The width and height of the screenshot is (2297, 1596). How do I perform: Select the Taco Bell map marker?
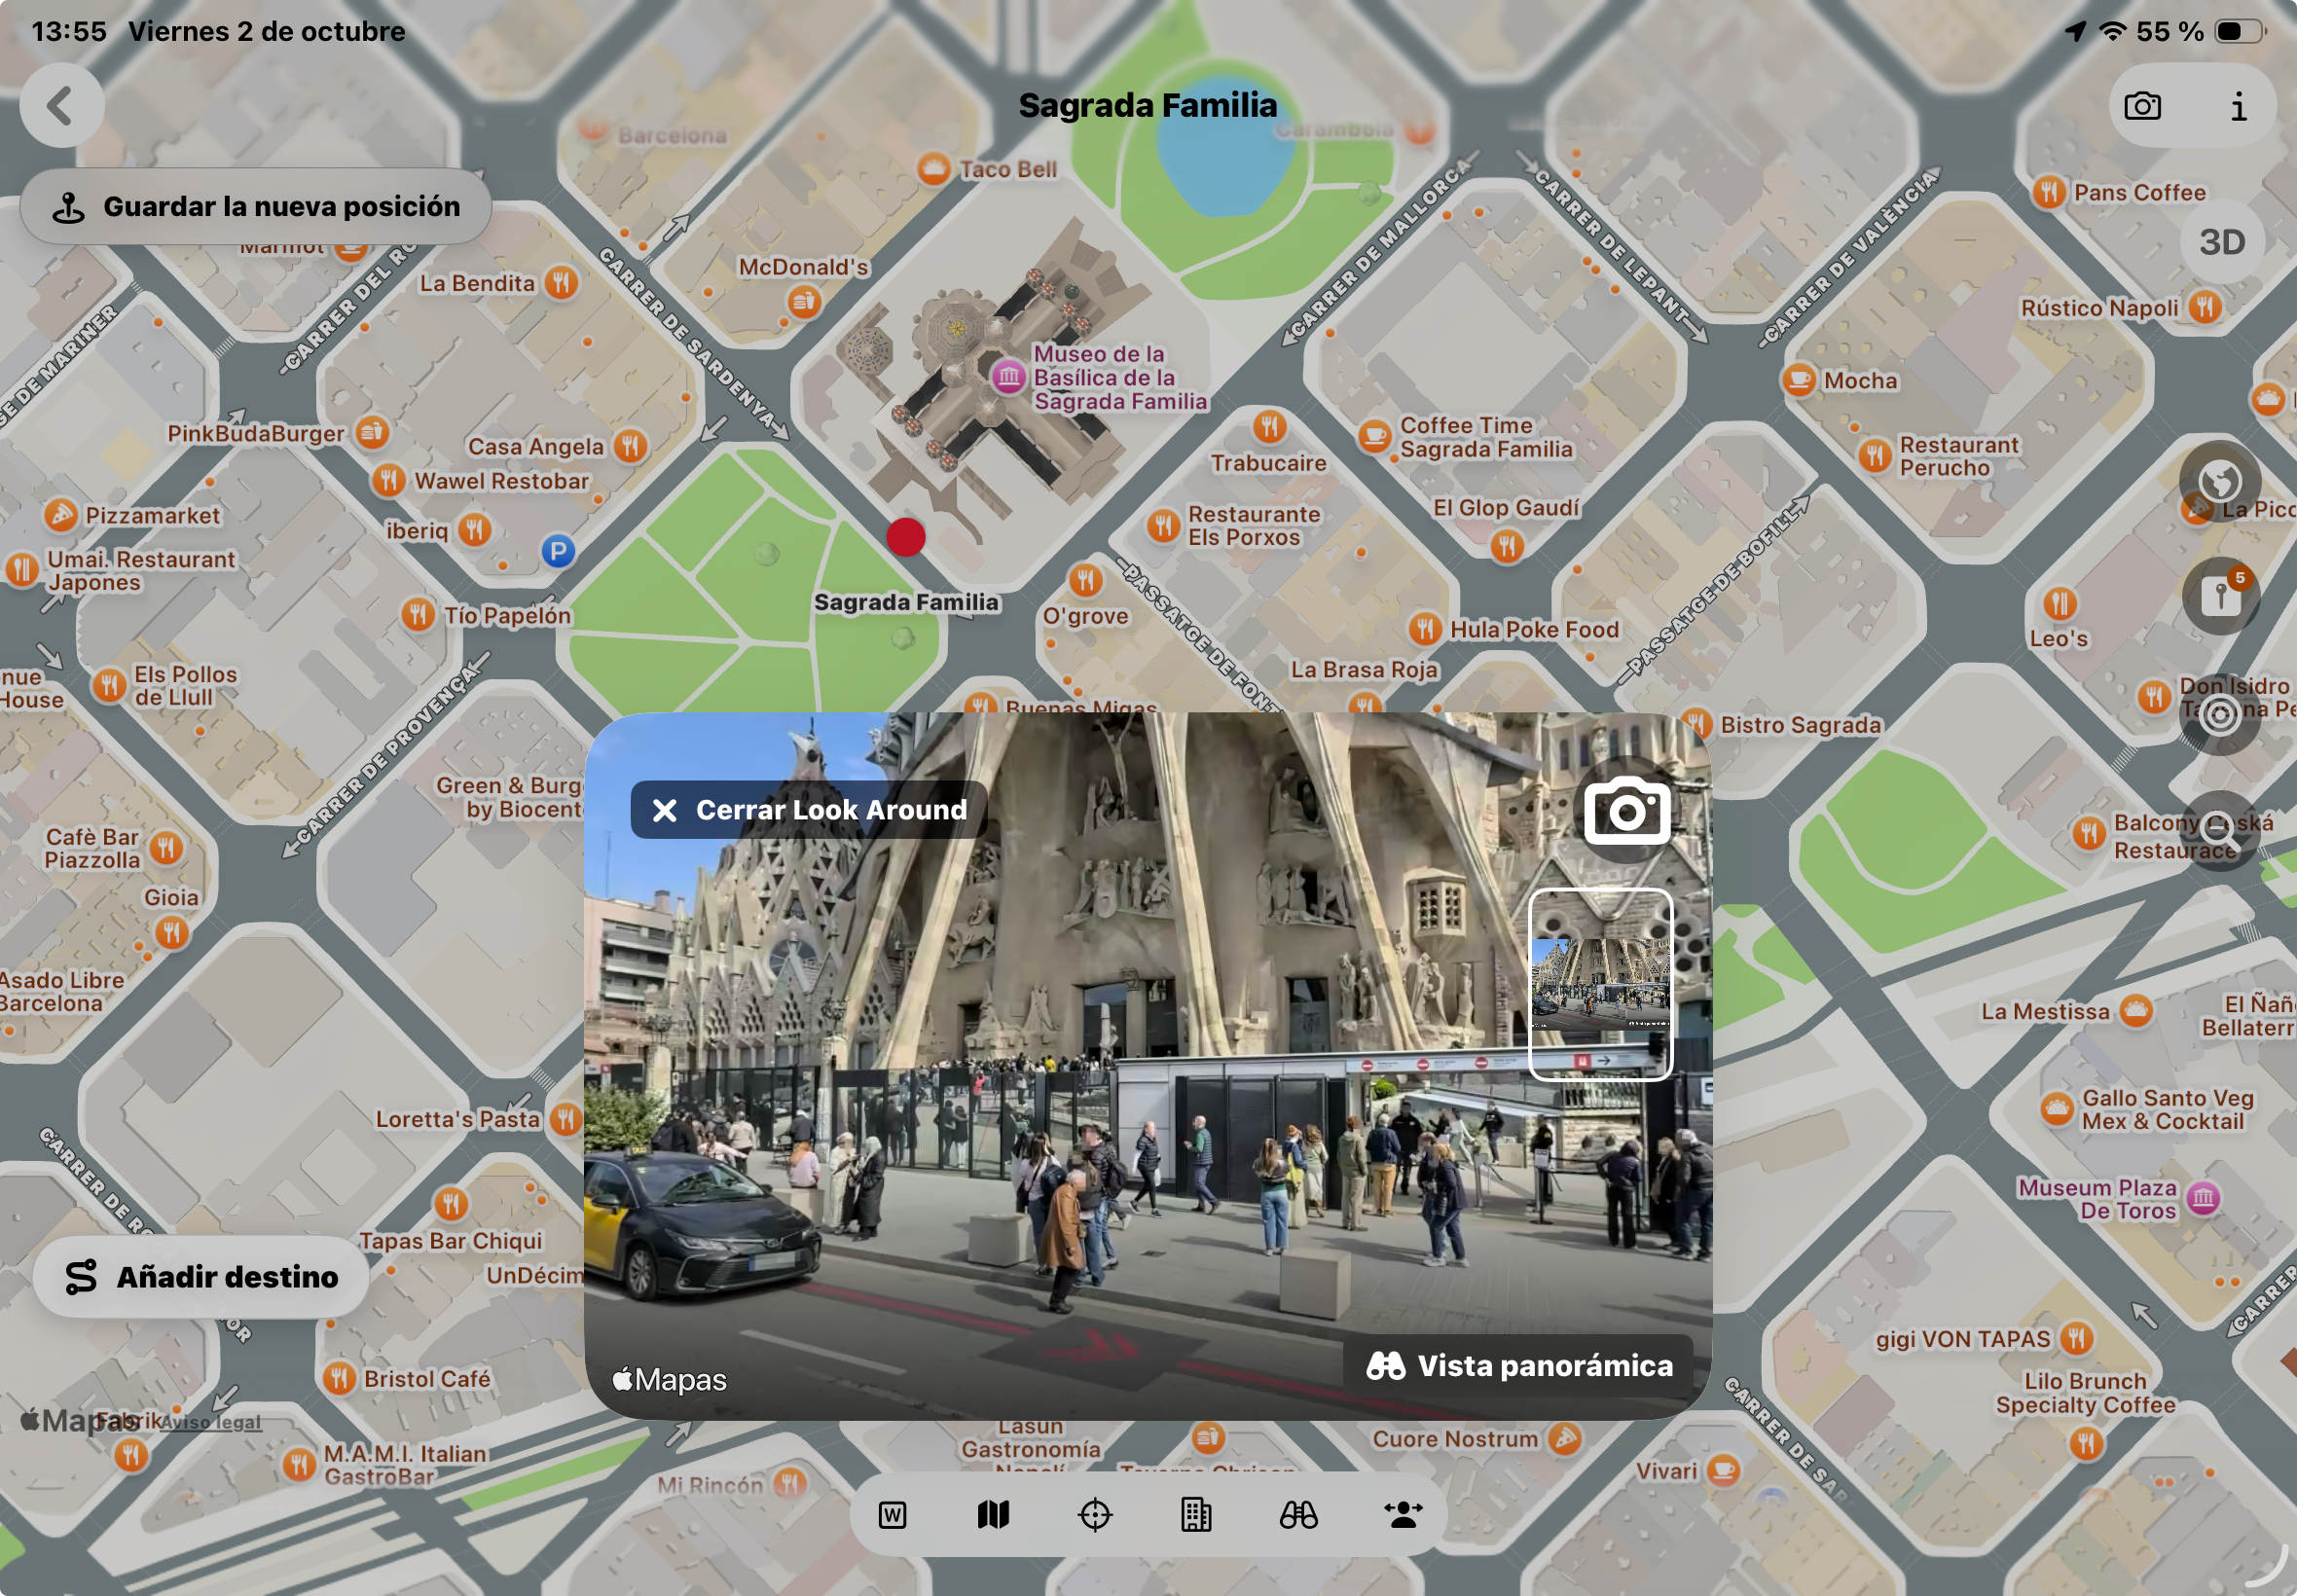pyautogui.click(x=933, y=169)
